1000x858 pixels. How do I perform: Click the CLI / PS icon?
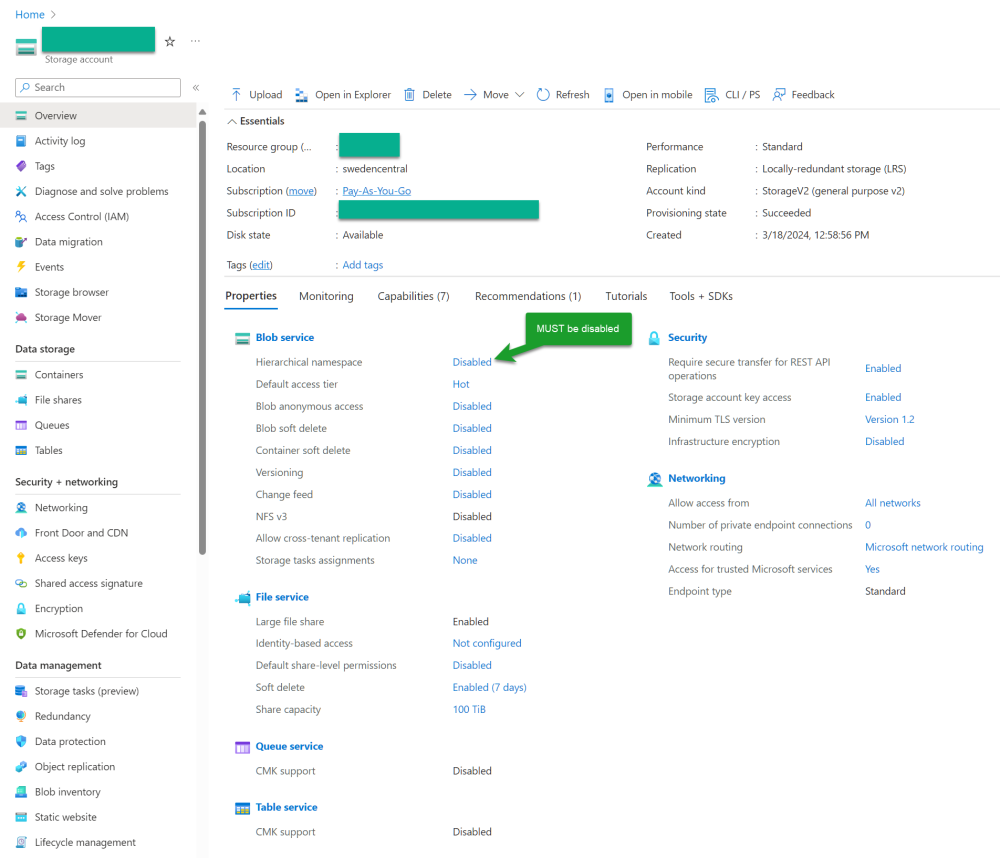click(711, 95)
